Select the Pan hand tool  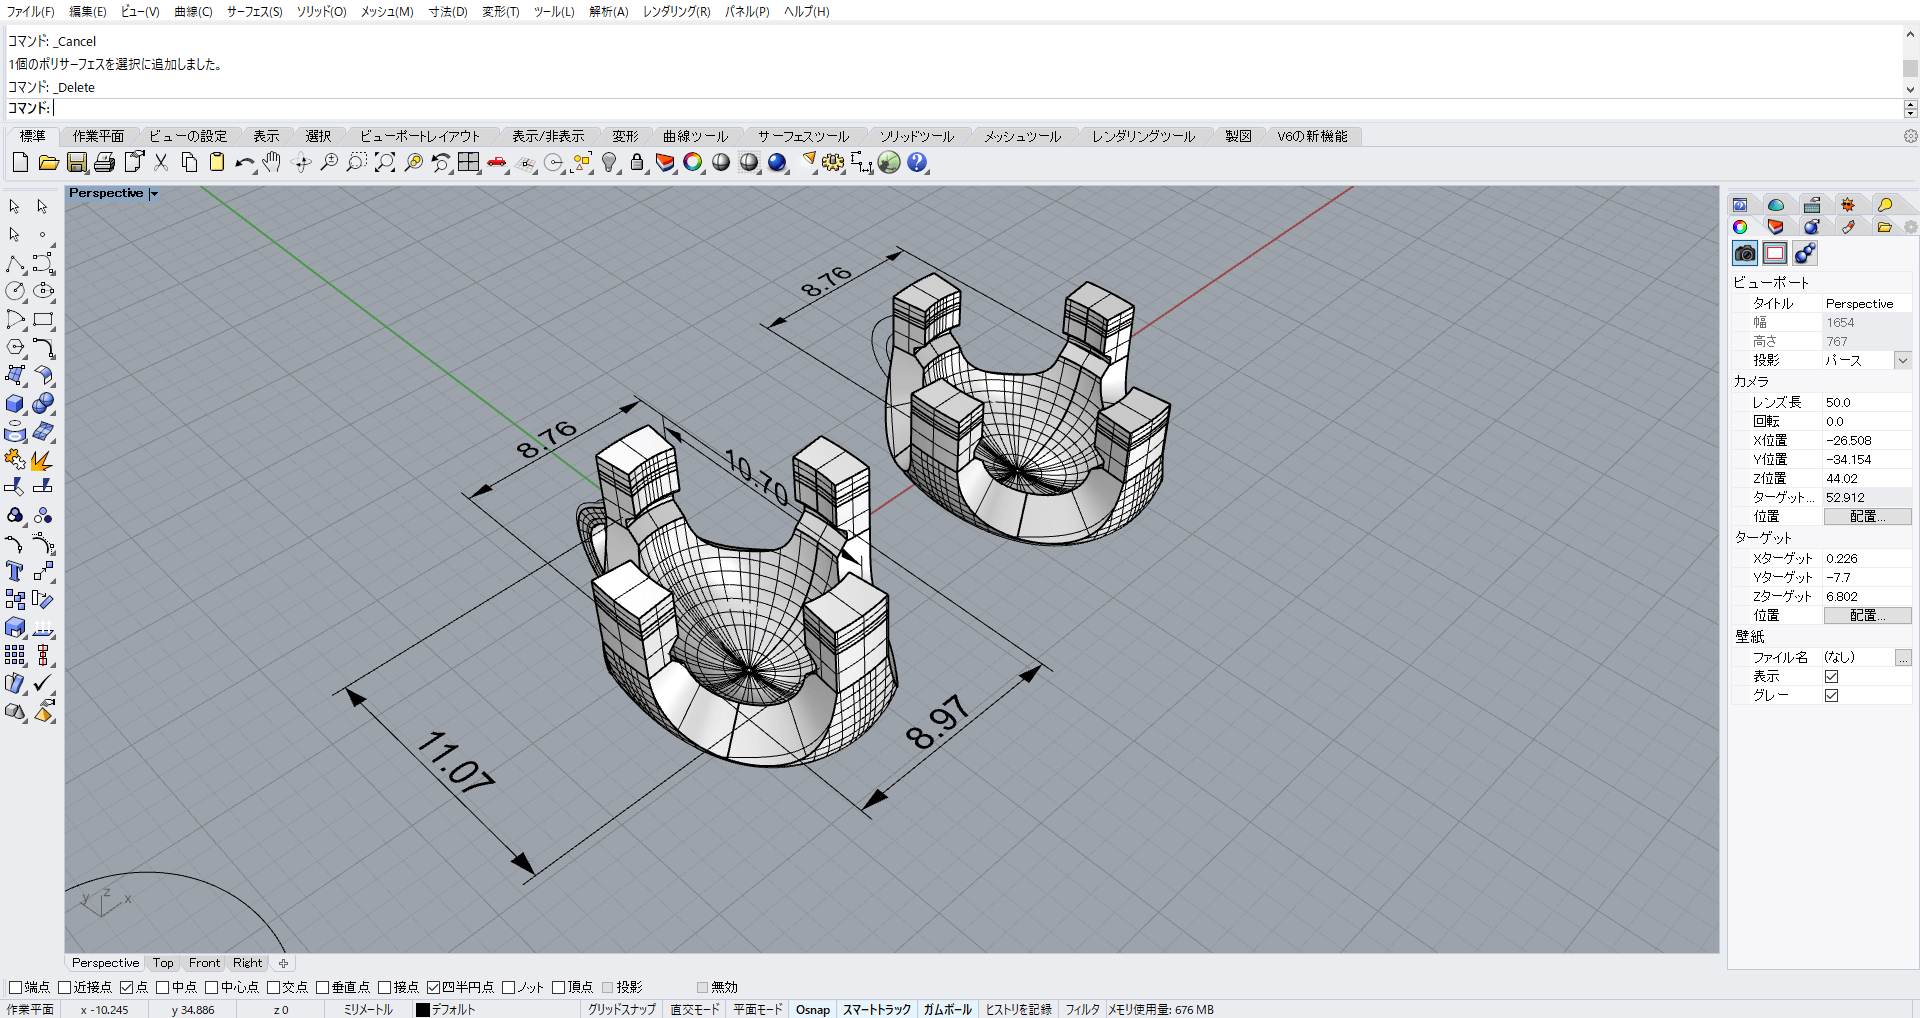point(272,162)
